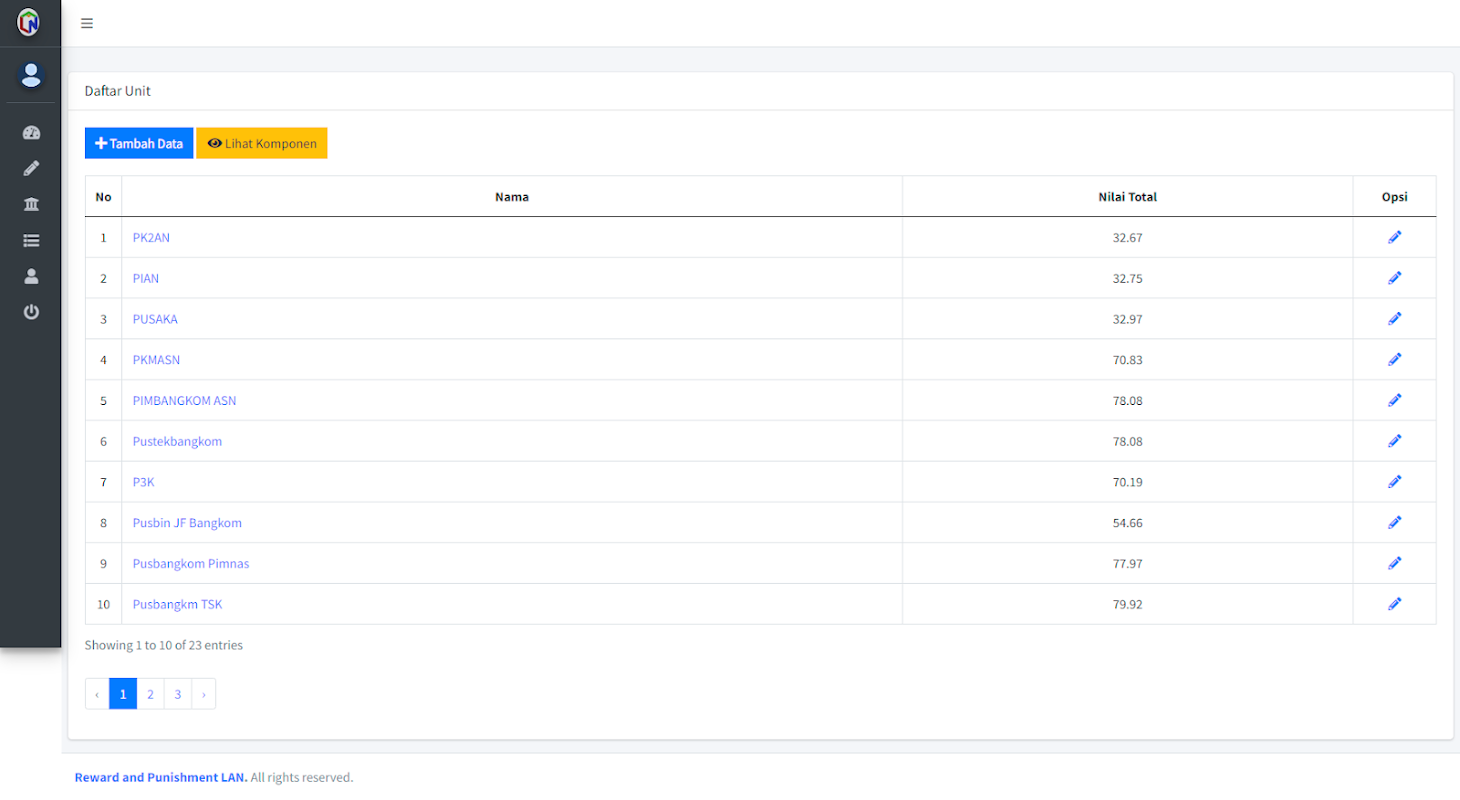
Task: Open the list icon in the sidebar
Action: click(31, 240)
